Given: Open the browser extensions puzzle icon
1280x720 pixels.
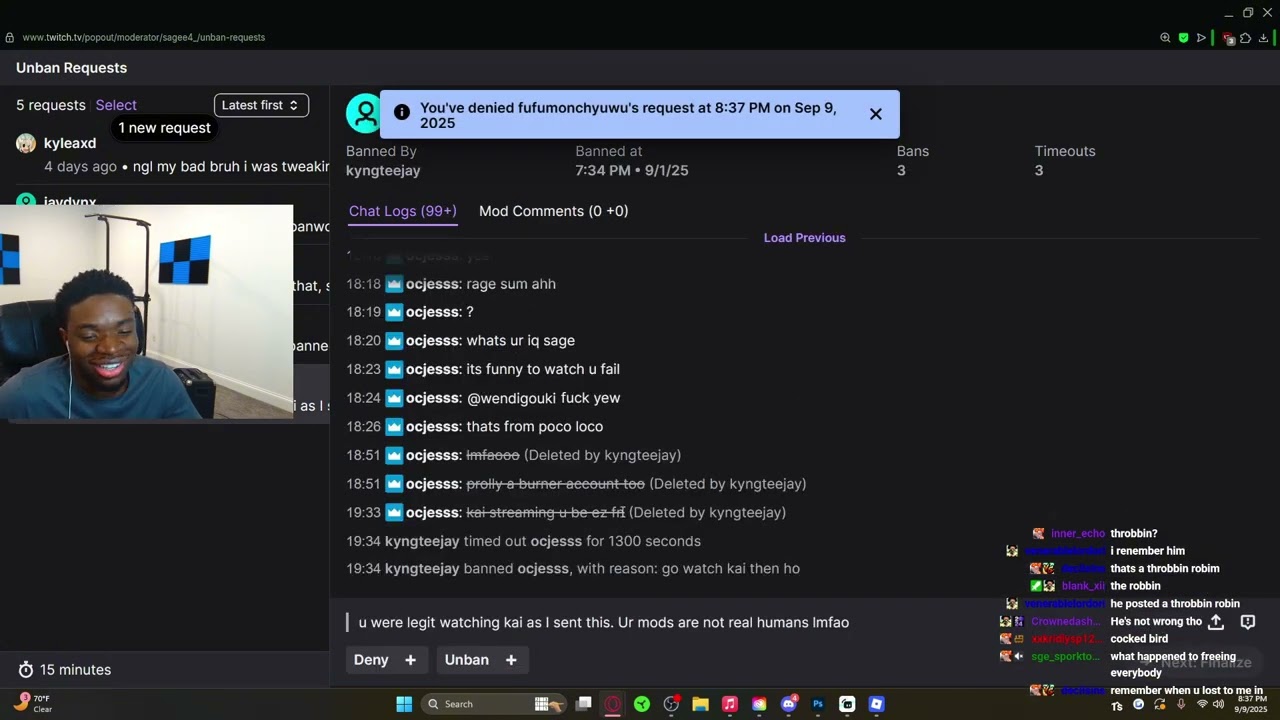Looking at the screenshot, I should 1245,38.
